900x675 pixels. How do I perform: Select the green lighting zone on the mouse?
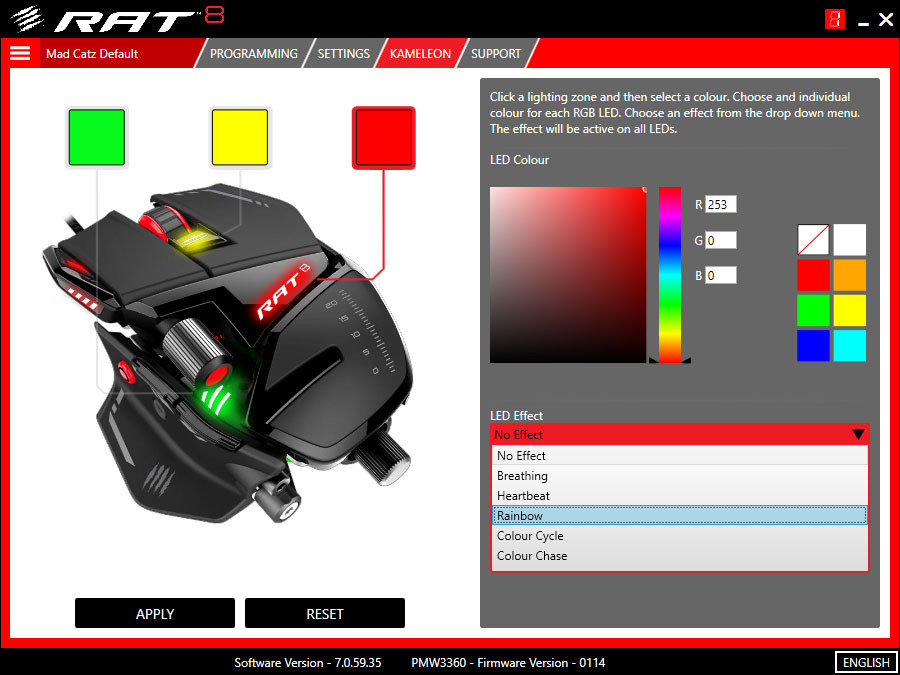(x=96, y=137)
